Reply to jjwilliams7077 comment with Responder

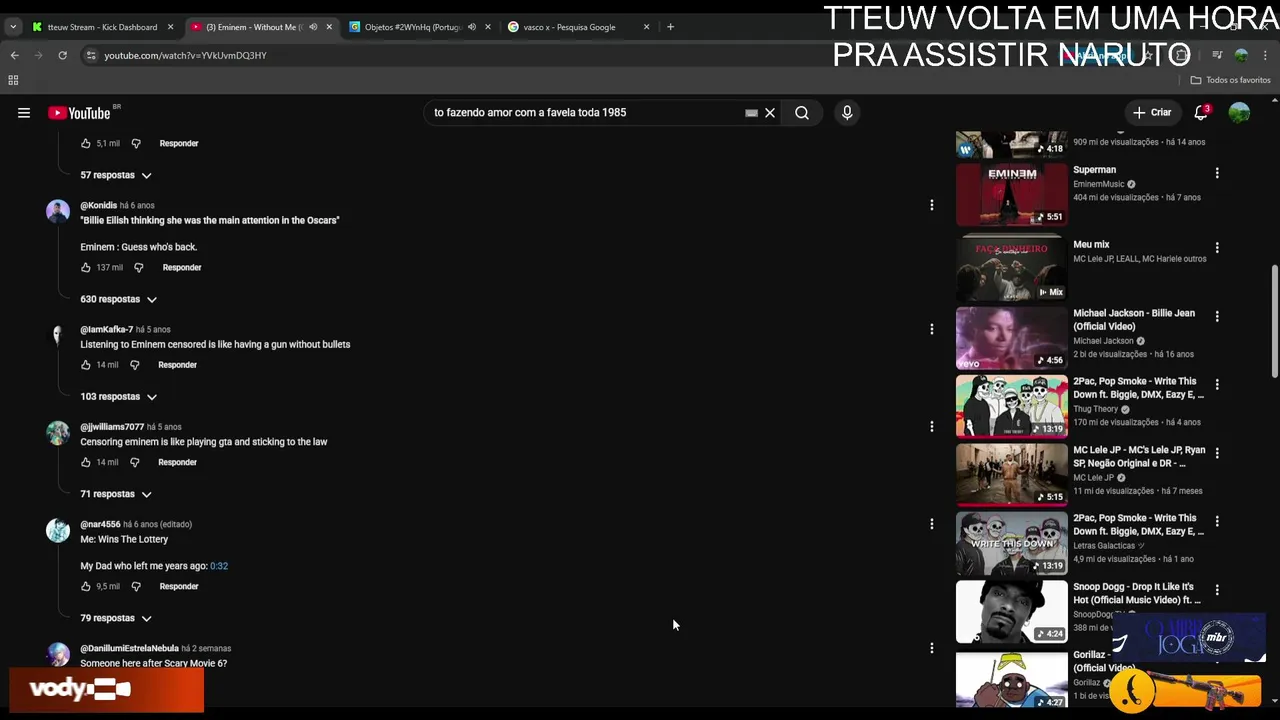tap(177, 462)
